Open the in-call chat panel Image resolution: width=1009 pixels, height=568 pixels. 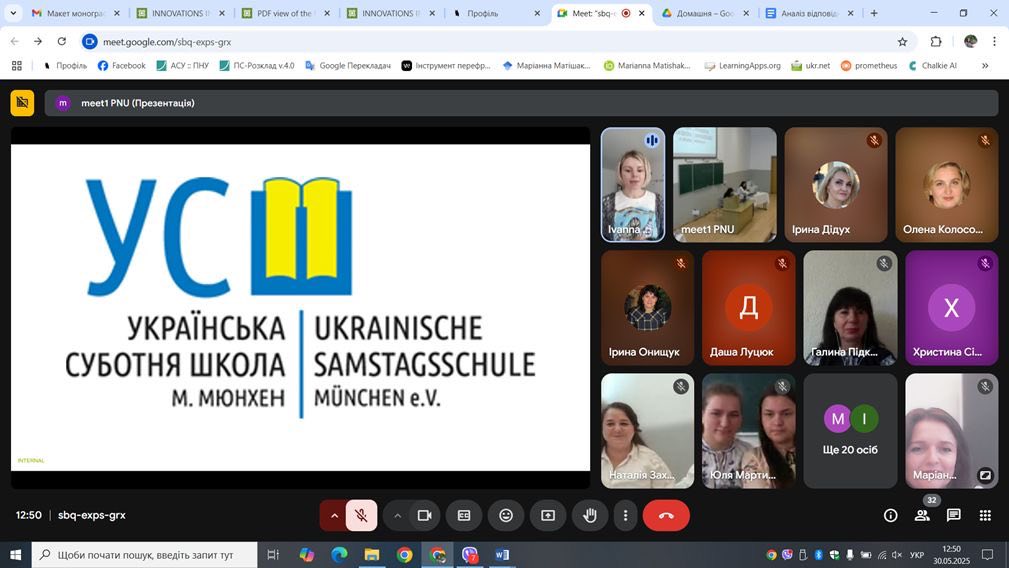point(954,515)
